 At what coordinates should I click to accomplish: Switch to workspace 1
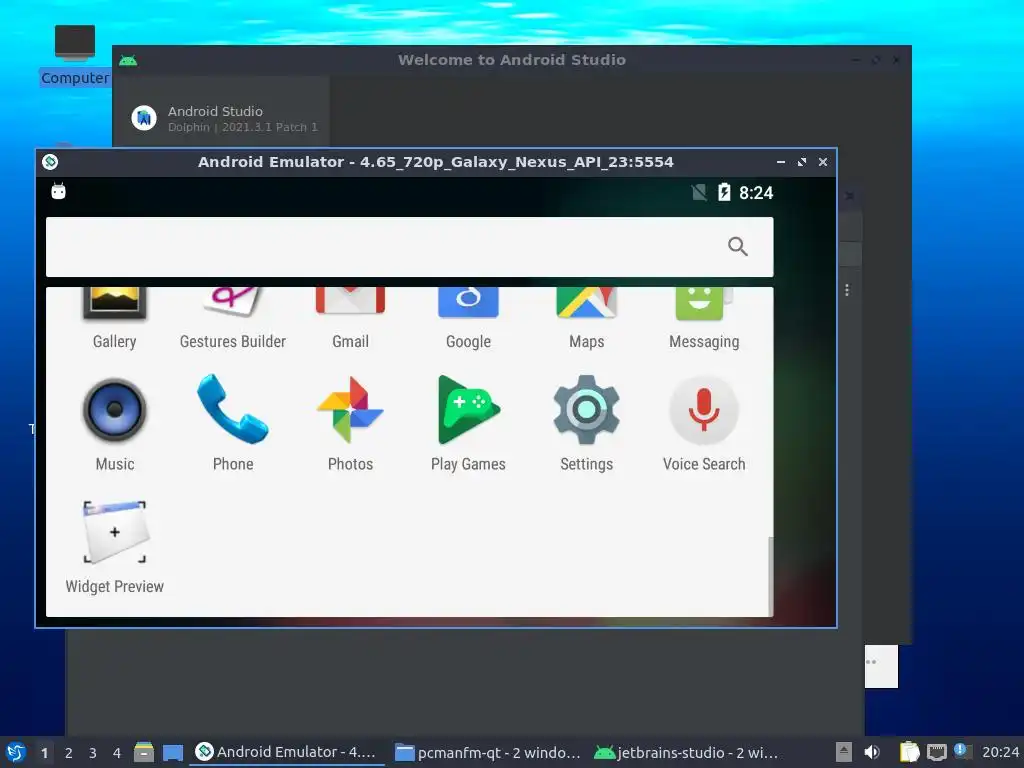(44, 753)
